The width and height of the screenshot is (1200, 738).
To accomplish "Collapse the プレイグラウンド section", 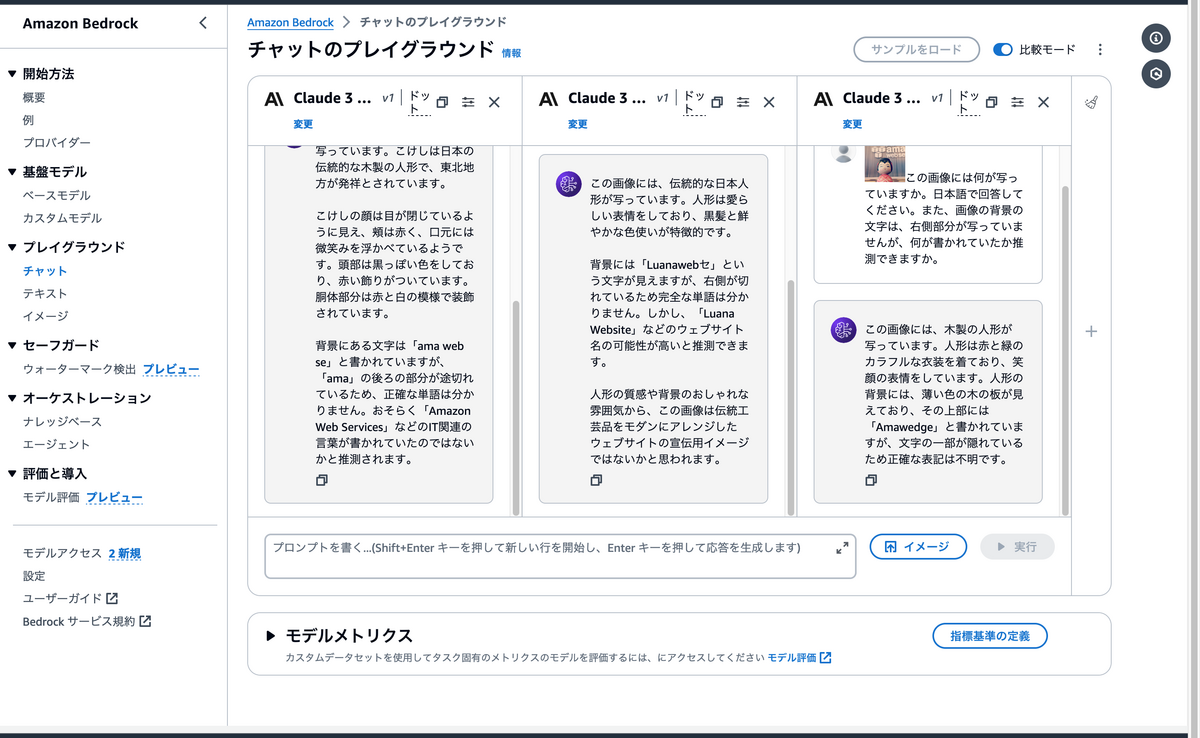I will tap(12, 247).
